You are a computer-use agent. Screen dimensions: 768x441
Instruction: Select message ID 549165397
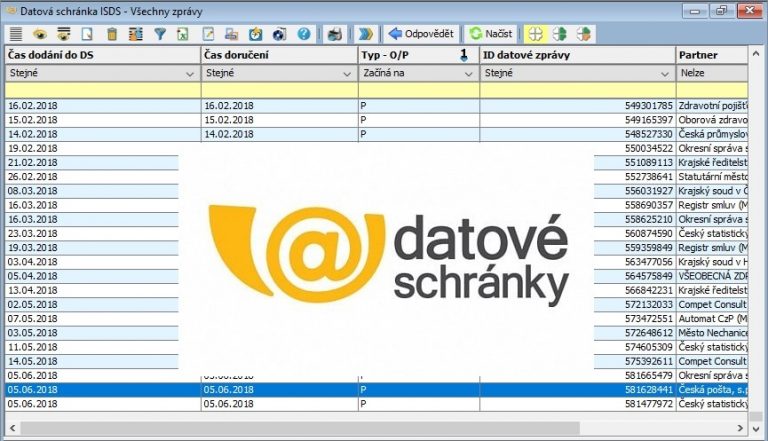pos(649,120)
